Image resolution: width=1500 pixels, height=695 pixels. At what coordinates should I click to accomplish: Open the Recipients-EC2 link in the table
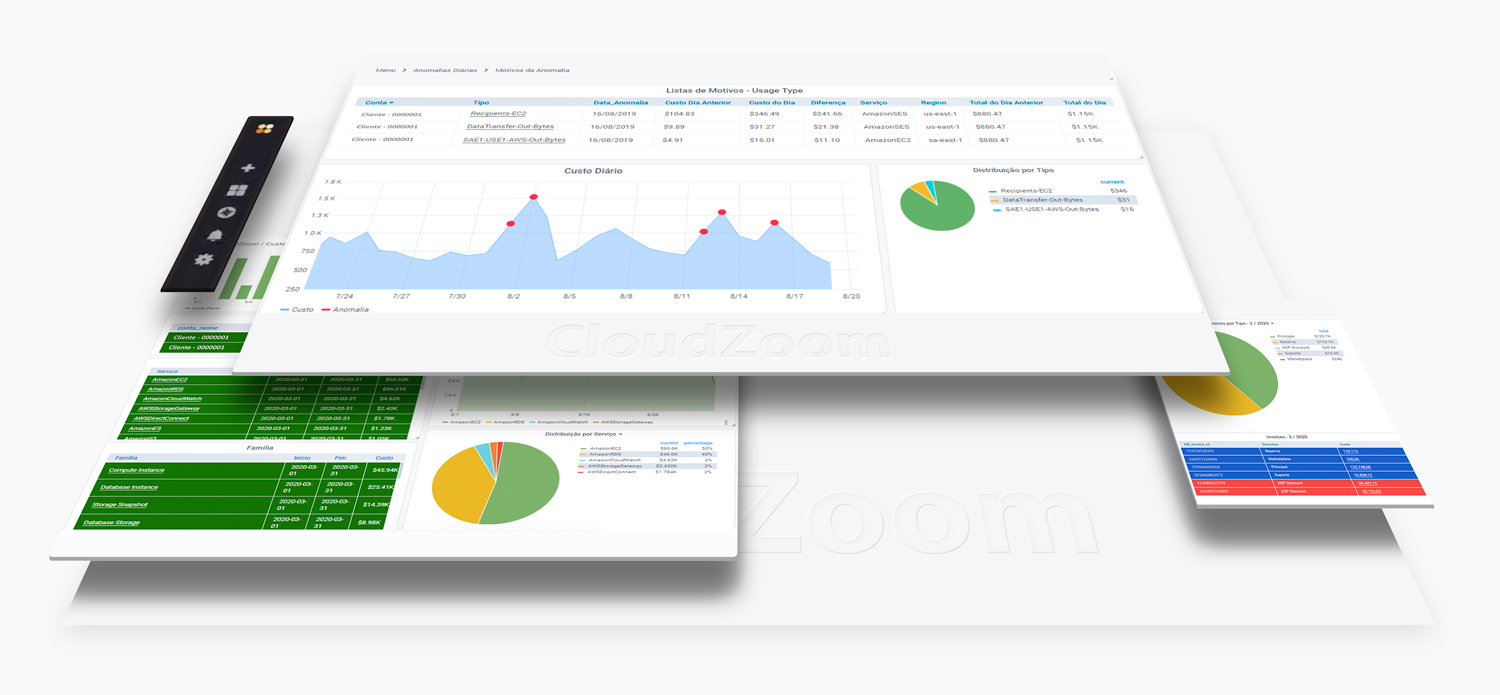pyautogui.click(x=497, y=114)
